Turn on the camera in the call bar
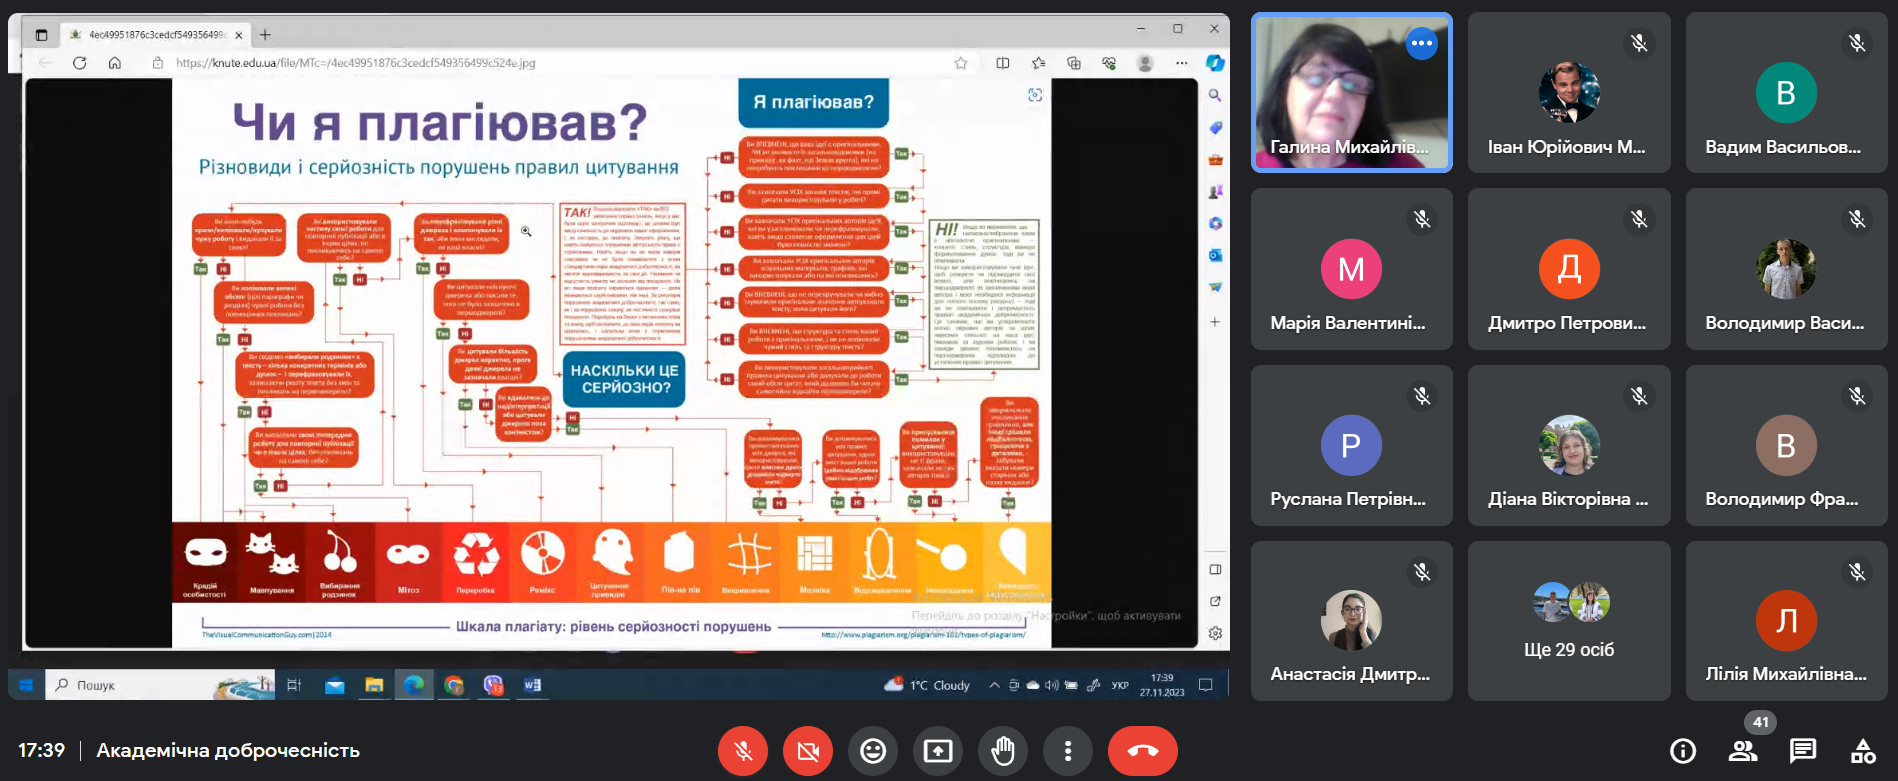The height and width of the screenshot is (781, 1898). click(808, 751)
